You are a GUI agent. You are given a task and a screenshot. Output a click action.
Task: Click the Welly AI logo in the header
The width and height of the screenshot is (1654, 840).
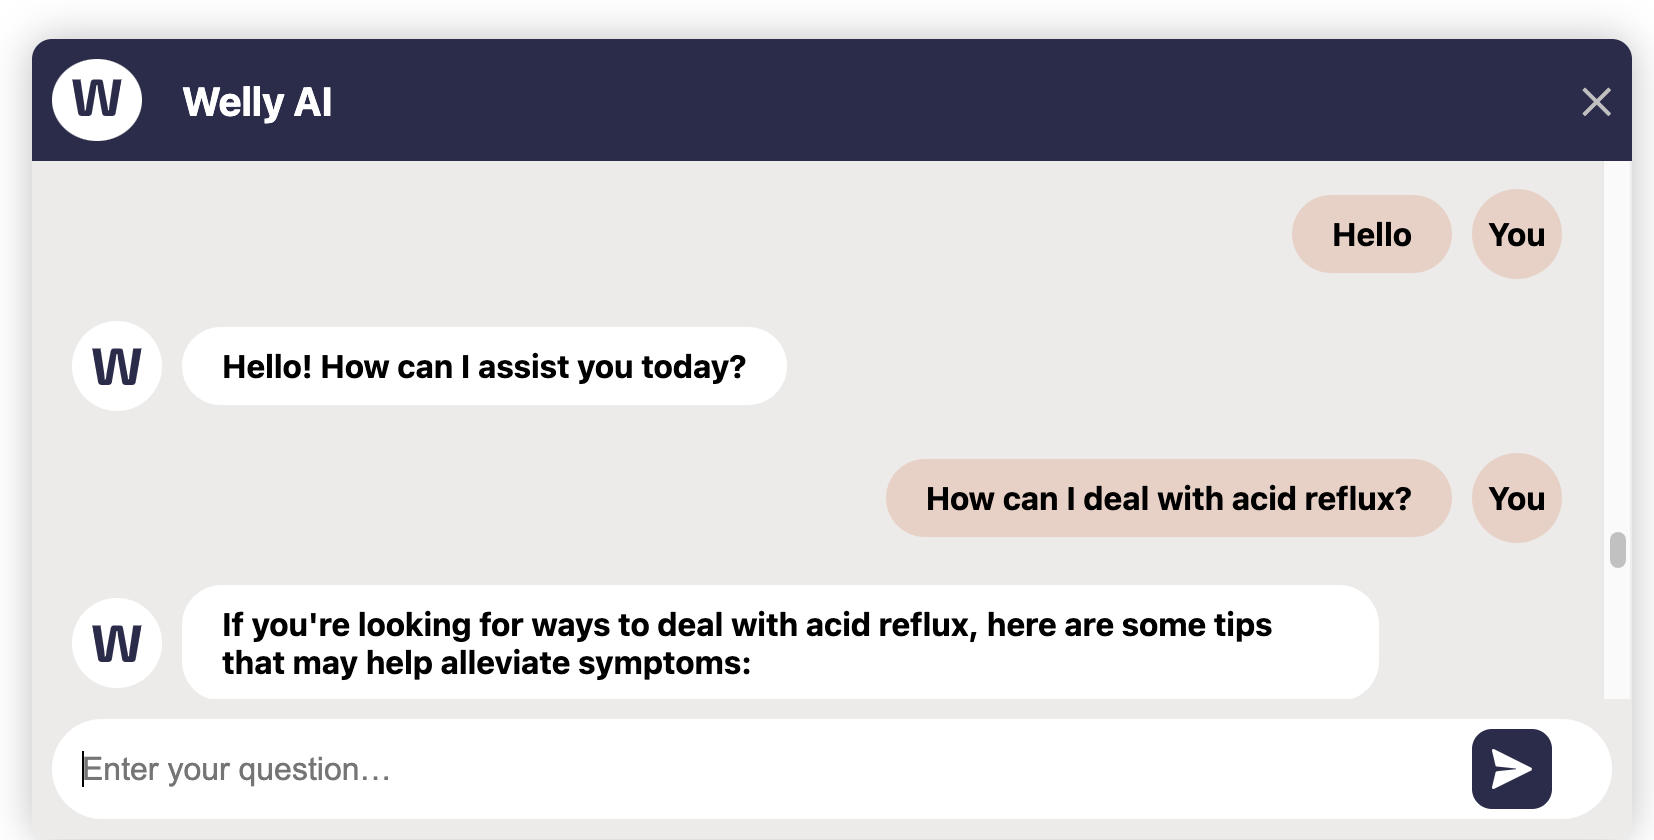[97, 100]
